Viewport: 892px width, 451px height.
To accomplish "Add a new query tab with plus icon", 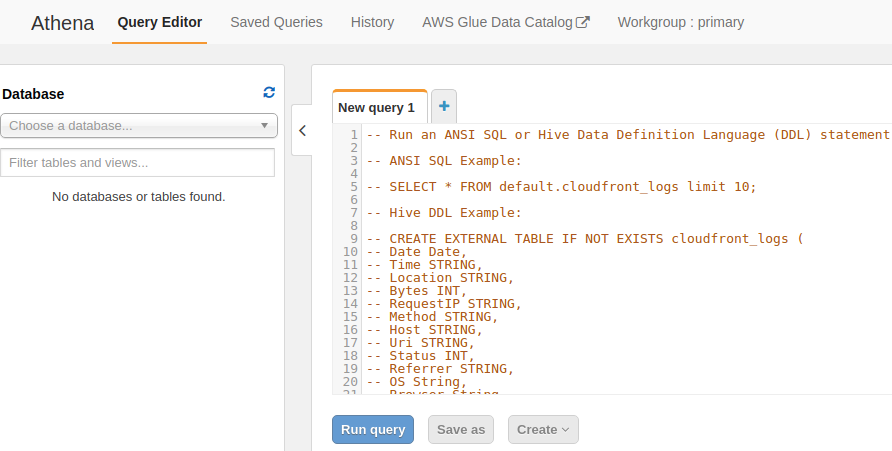I will (444, 106).
